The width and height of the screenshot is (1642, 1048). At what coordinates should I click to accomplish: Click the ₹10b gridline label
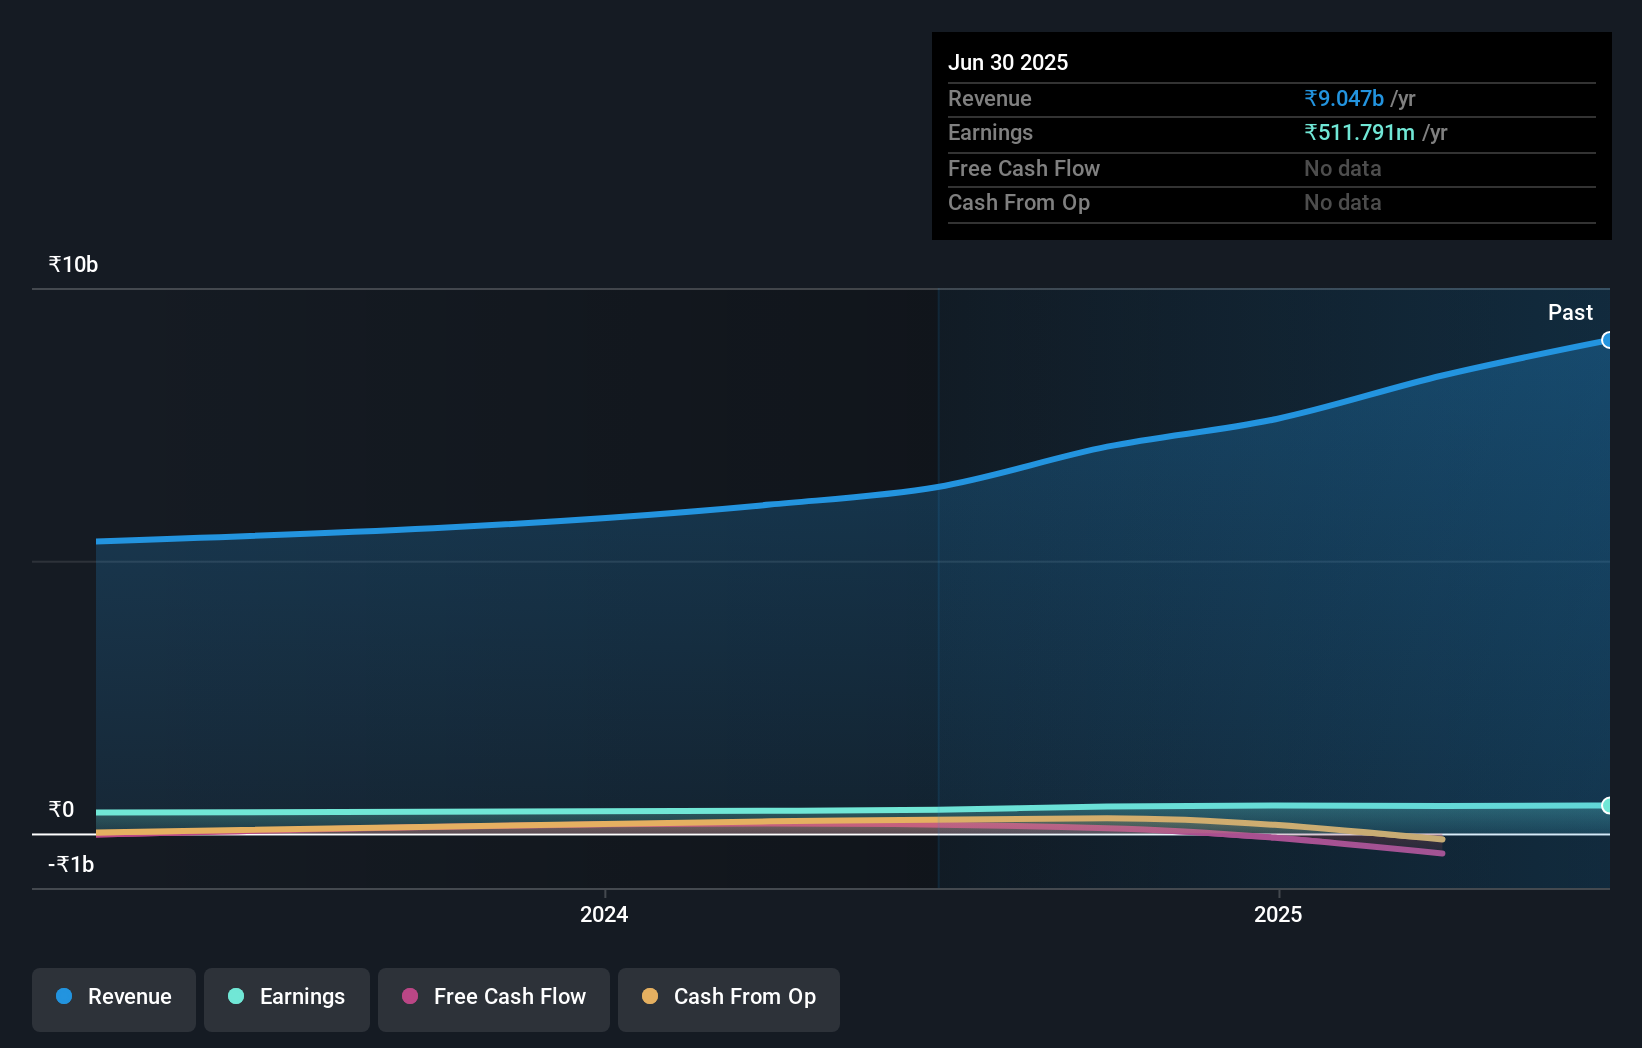click(72, 264)
